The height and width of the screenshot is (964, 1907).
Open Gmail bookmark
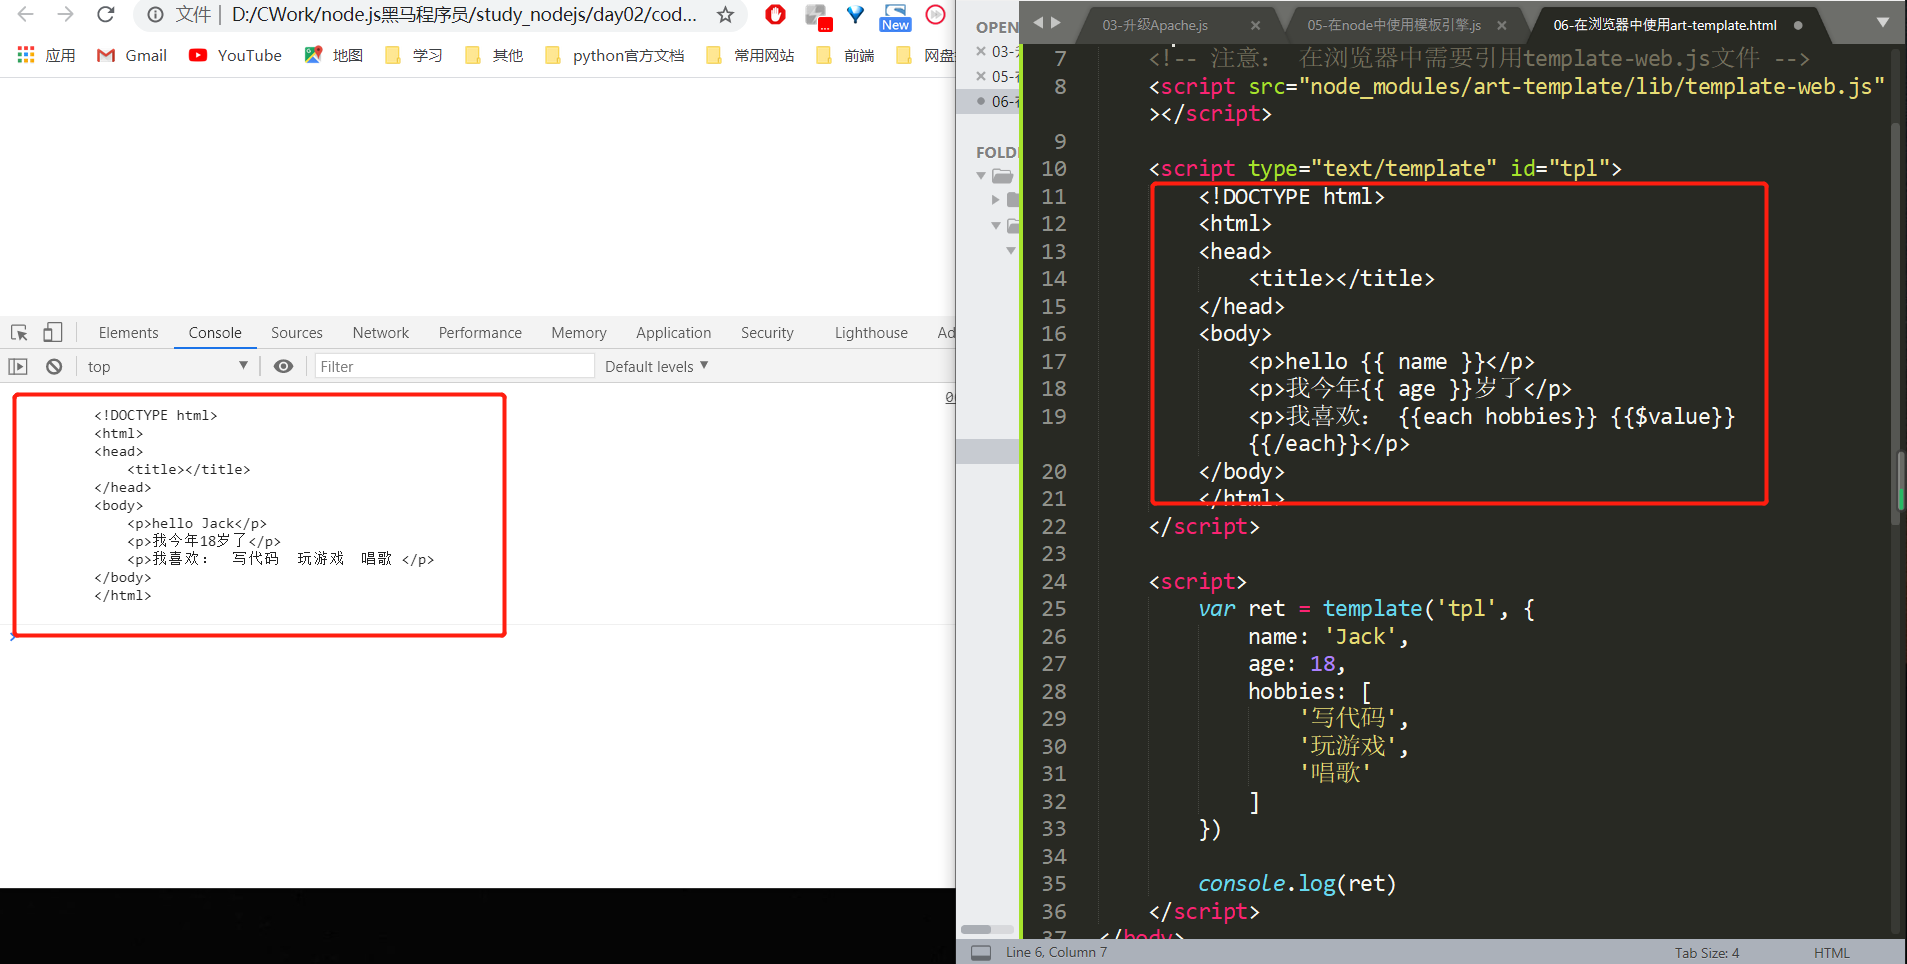click(132, 55)
